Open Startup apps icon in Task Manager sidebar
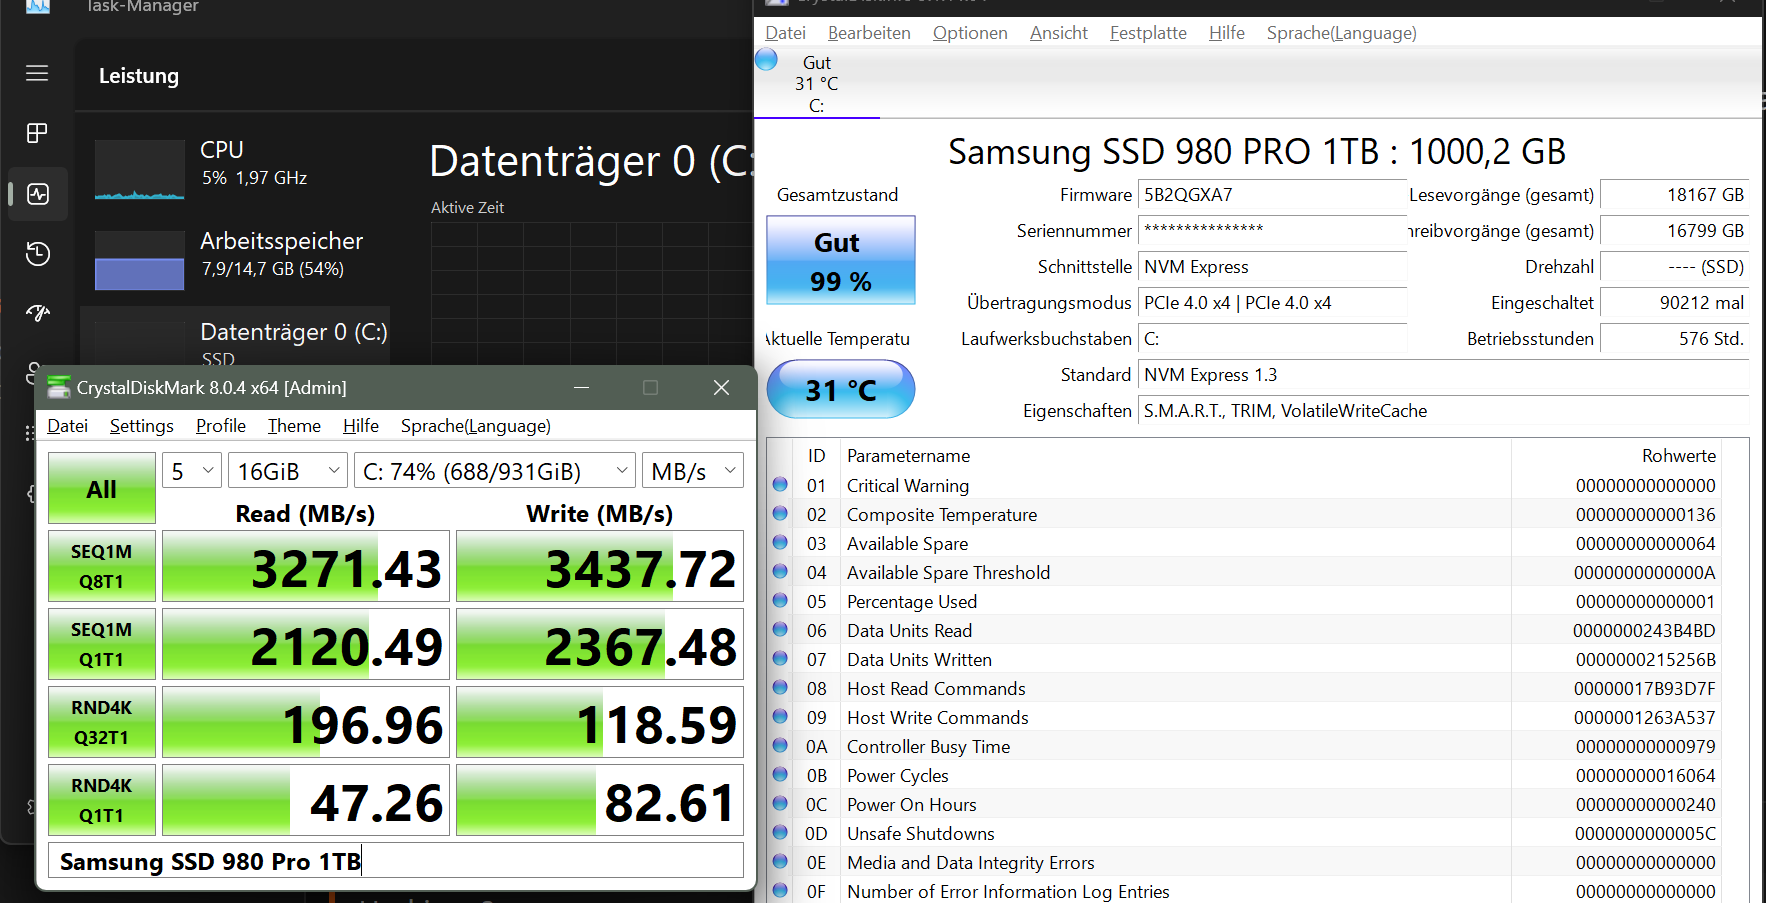 pyautogui.click(x=38, y=313)
